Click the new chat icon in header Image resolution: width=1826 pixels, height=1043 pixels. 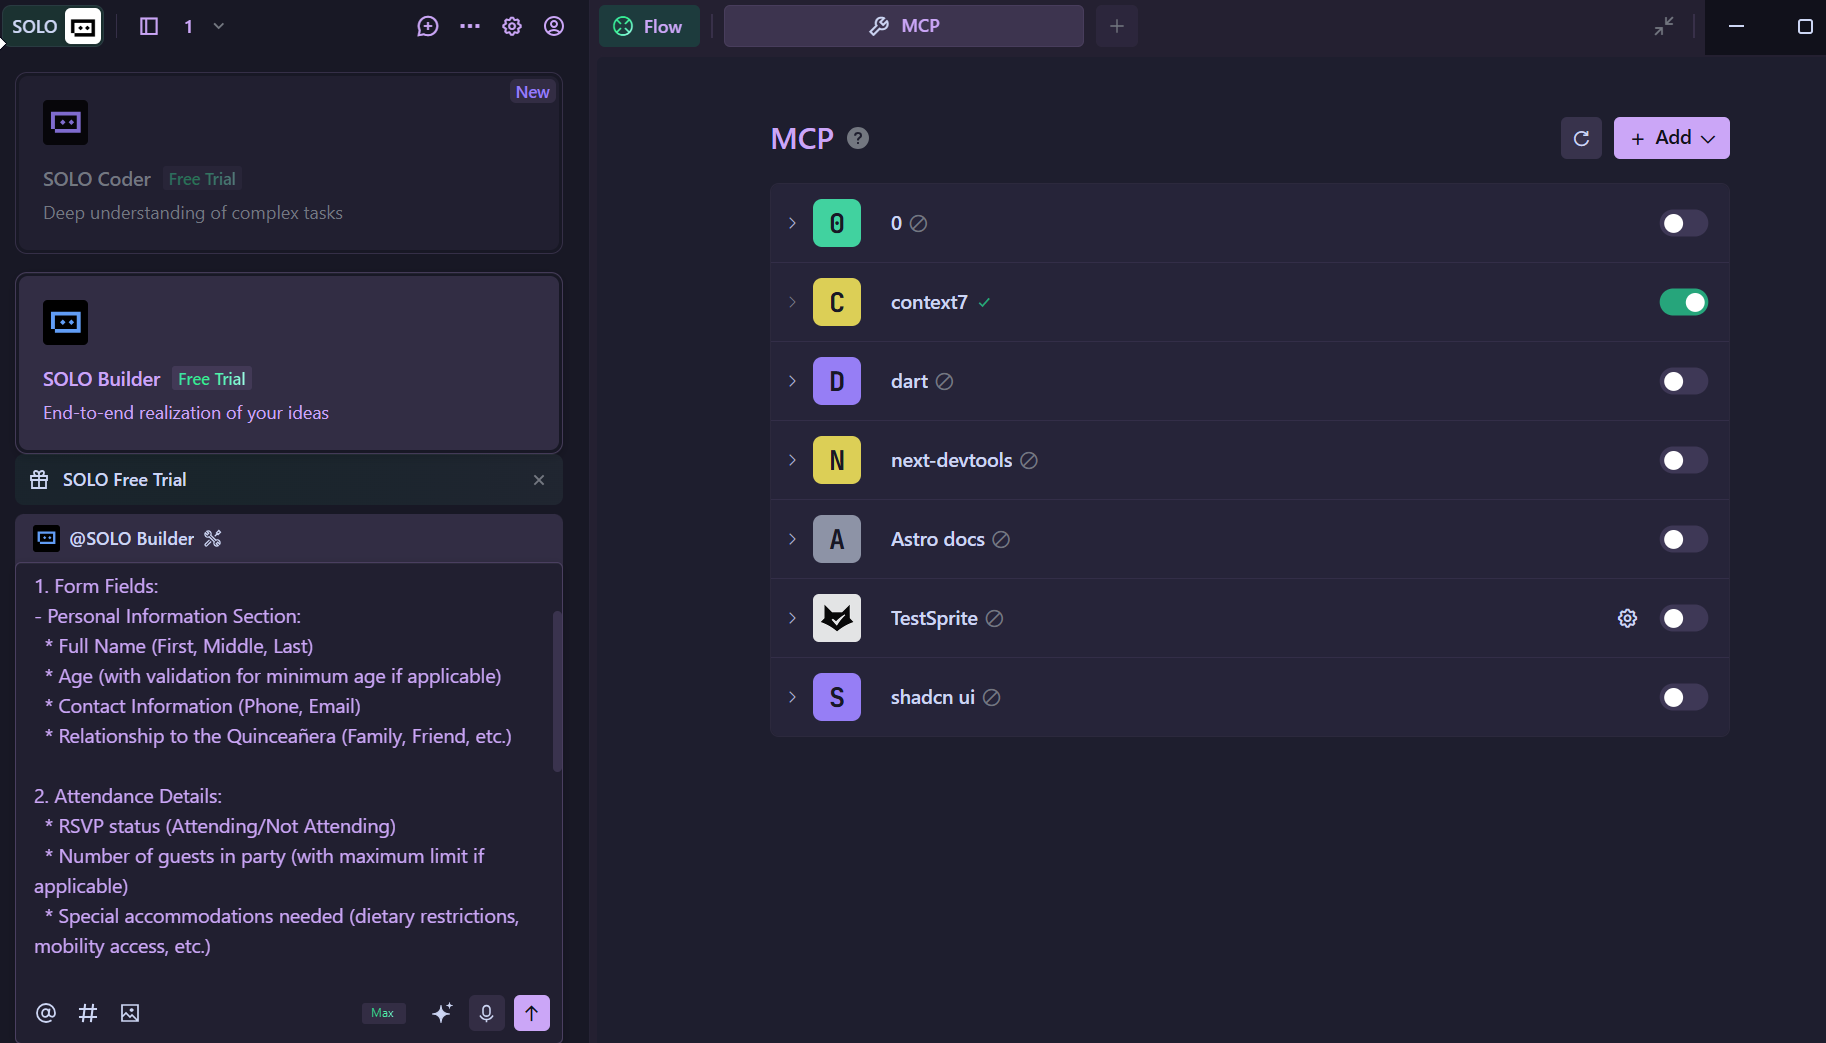428,27
